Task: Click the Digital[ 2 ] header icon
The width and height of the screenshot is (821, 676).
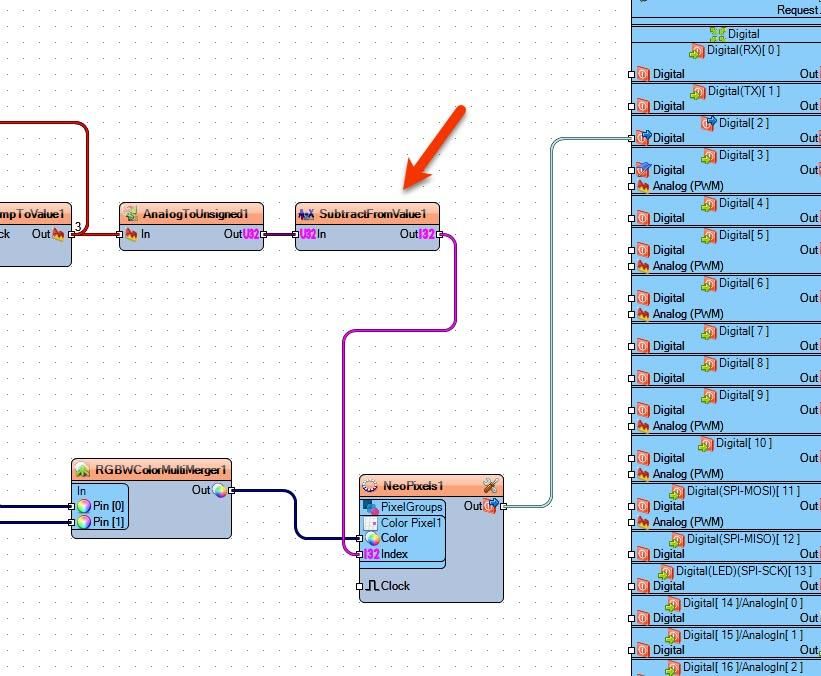Action: (x=709, y=124)
